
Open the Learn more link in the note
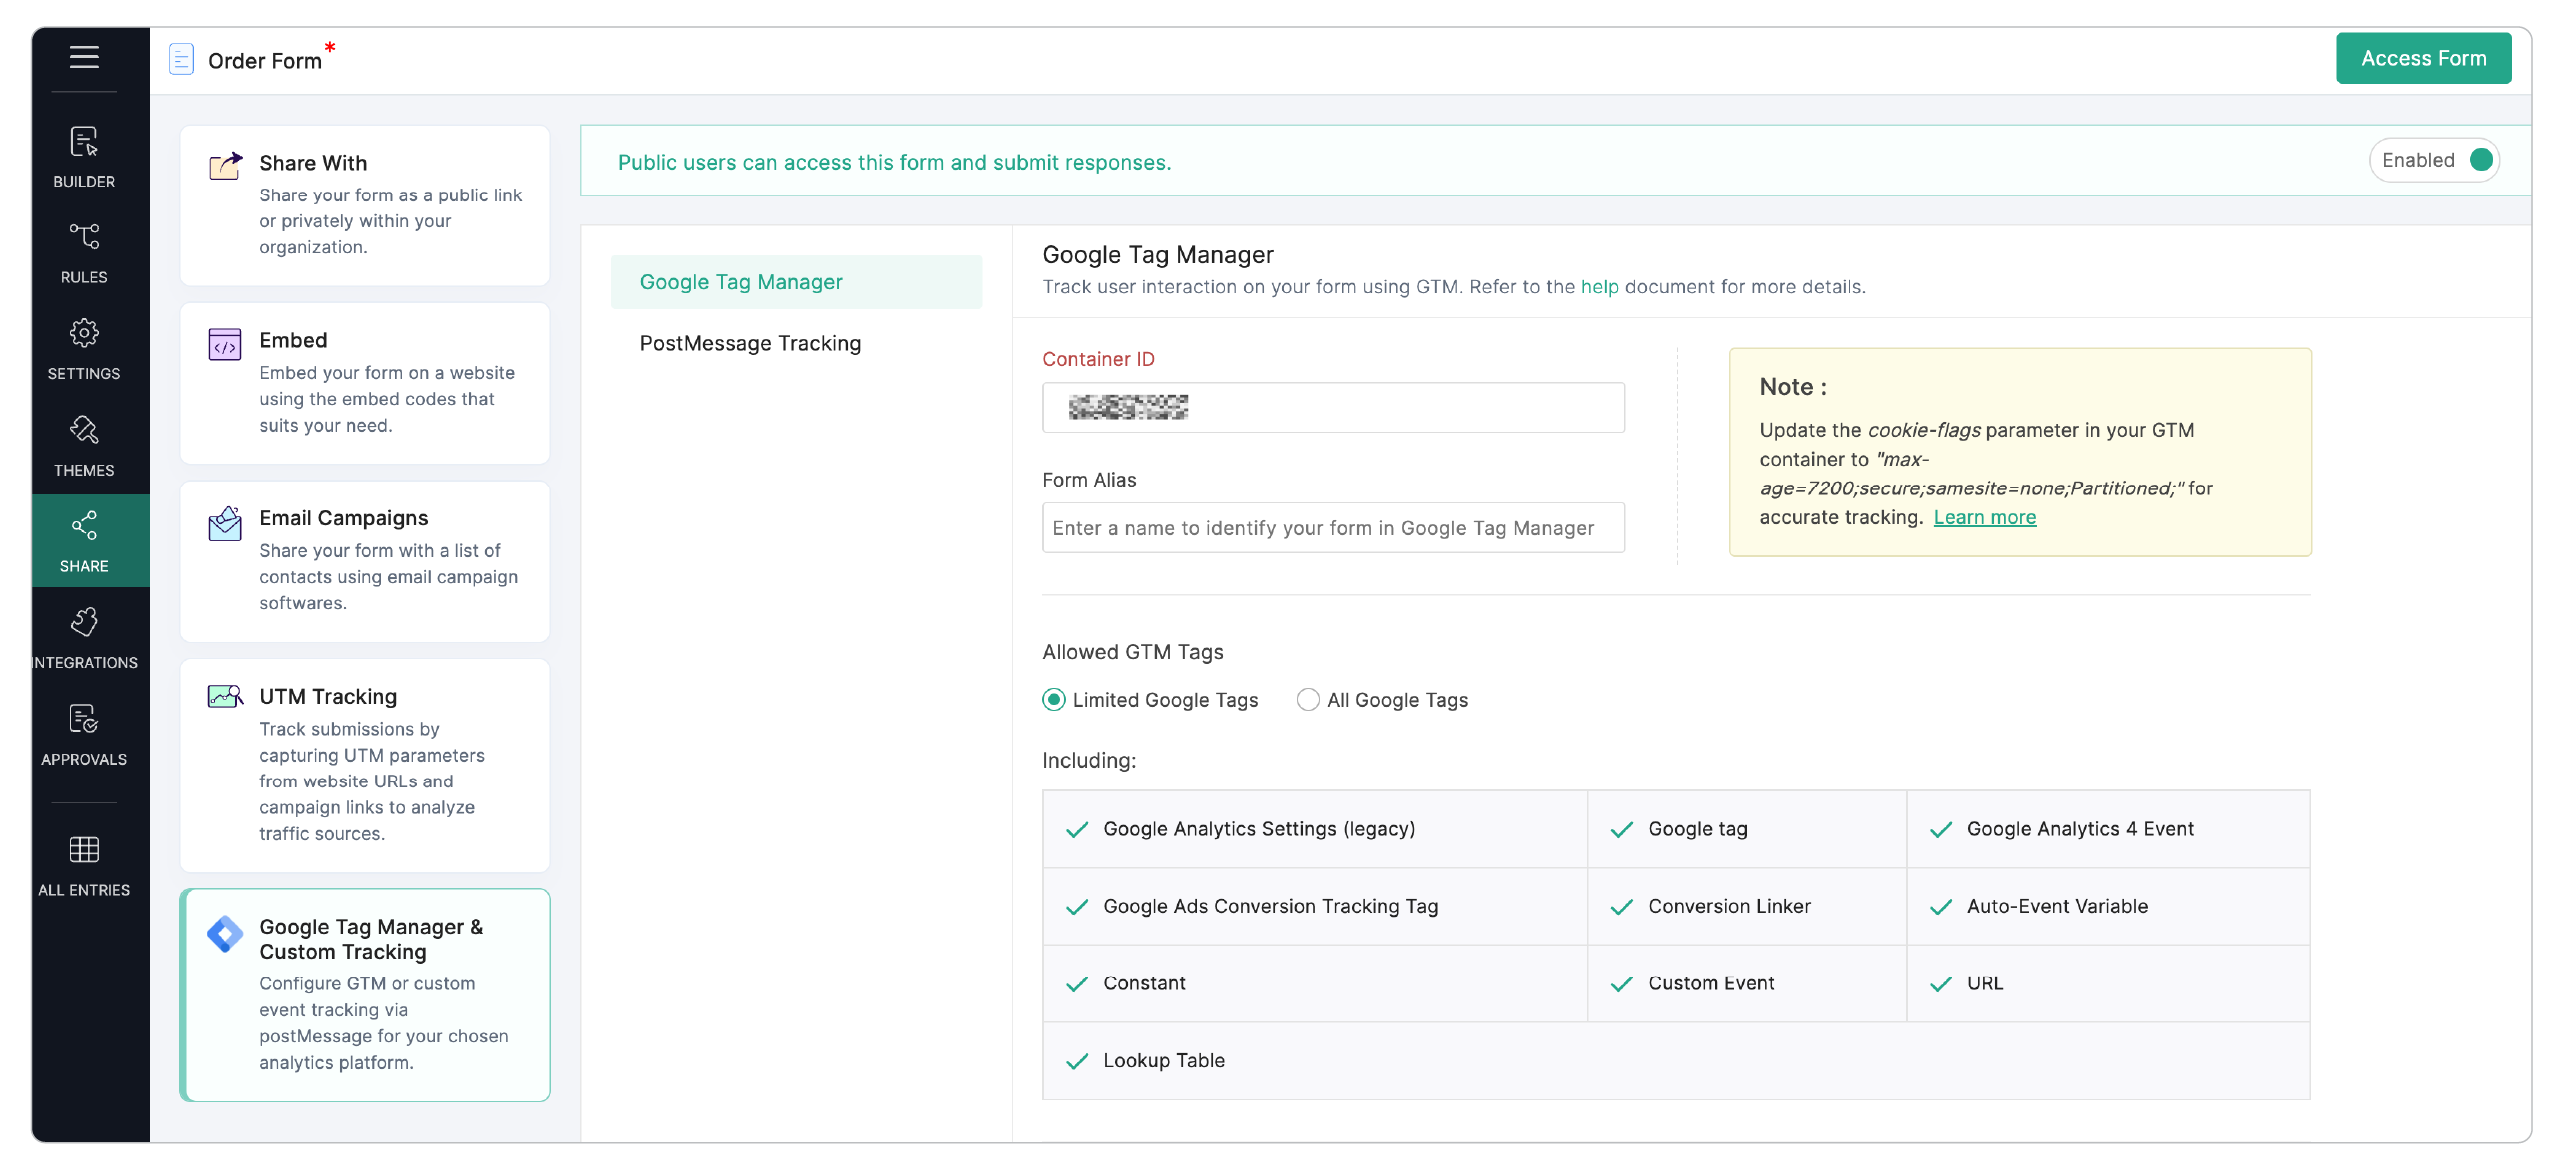tap(1985, 517)
